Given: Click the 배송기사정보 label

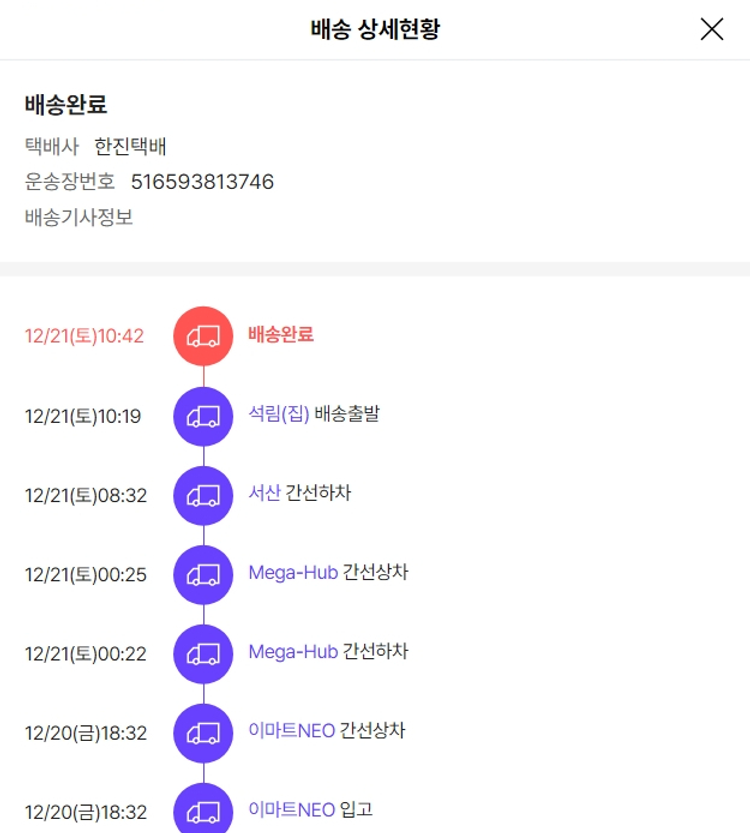Looking at the screenshot, I should pos(79,217).
